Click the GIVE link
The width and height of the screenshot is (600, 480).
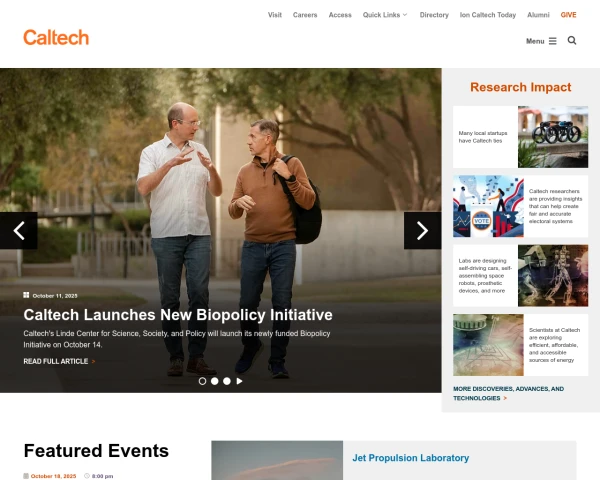(x=568, y=15)
